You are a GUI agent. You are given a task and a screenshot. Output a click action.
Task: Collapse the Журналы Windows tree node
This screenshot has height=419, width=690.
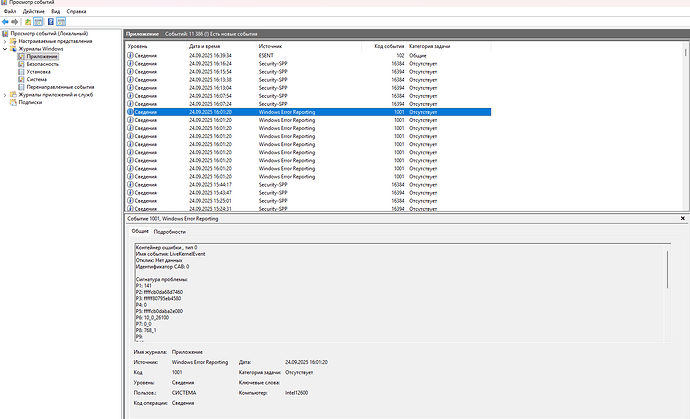pyautogui.click(x=5, y=48)
